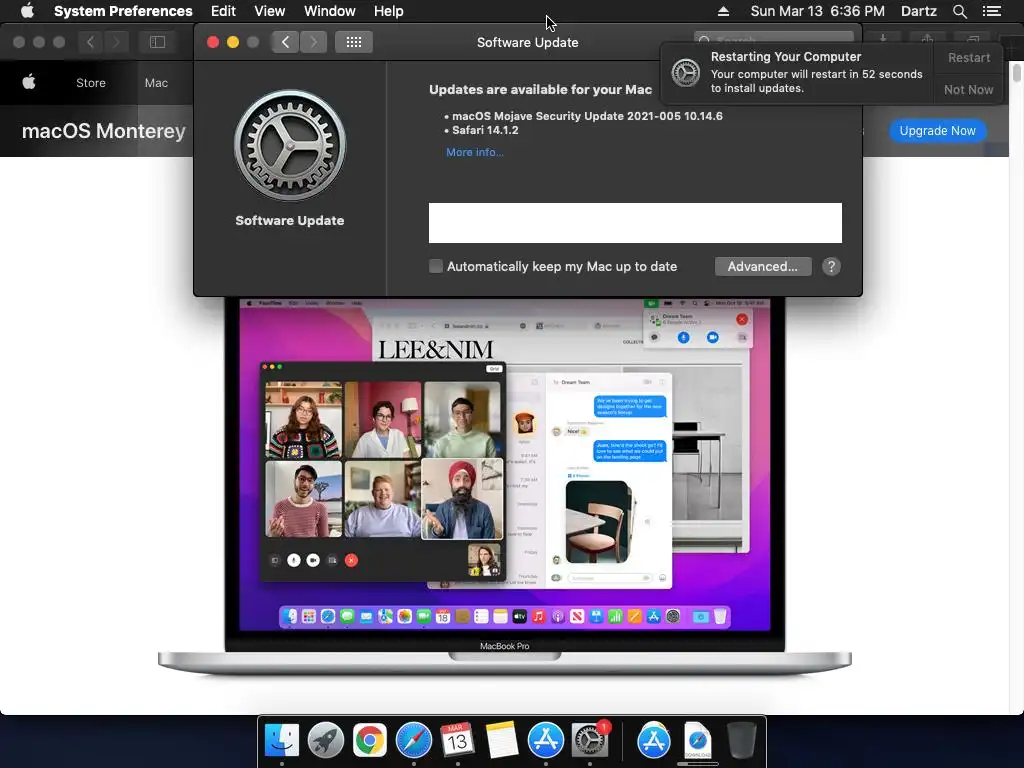Enable Automatically keep my Mac up to date

(436, 266)
